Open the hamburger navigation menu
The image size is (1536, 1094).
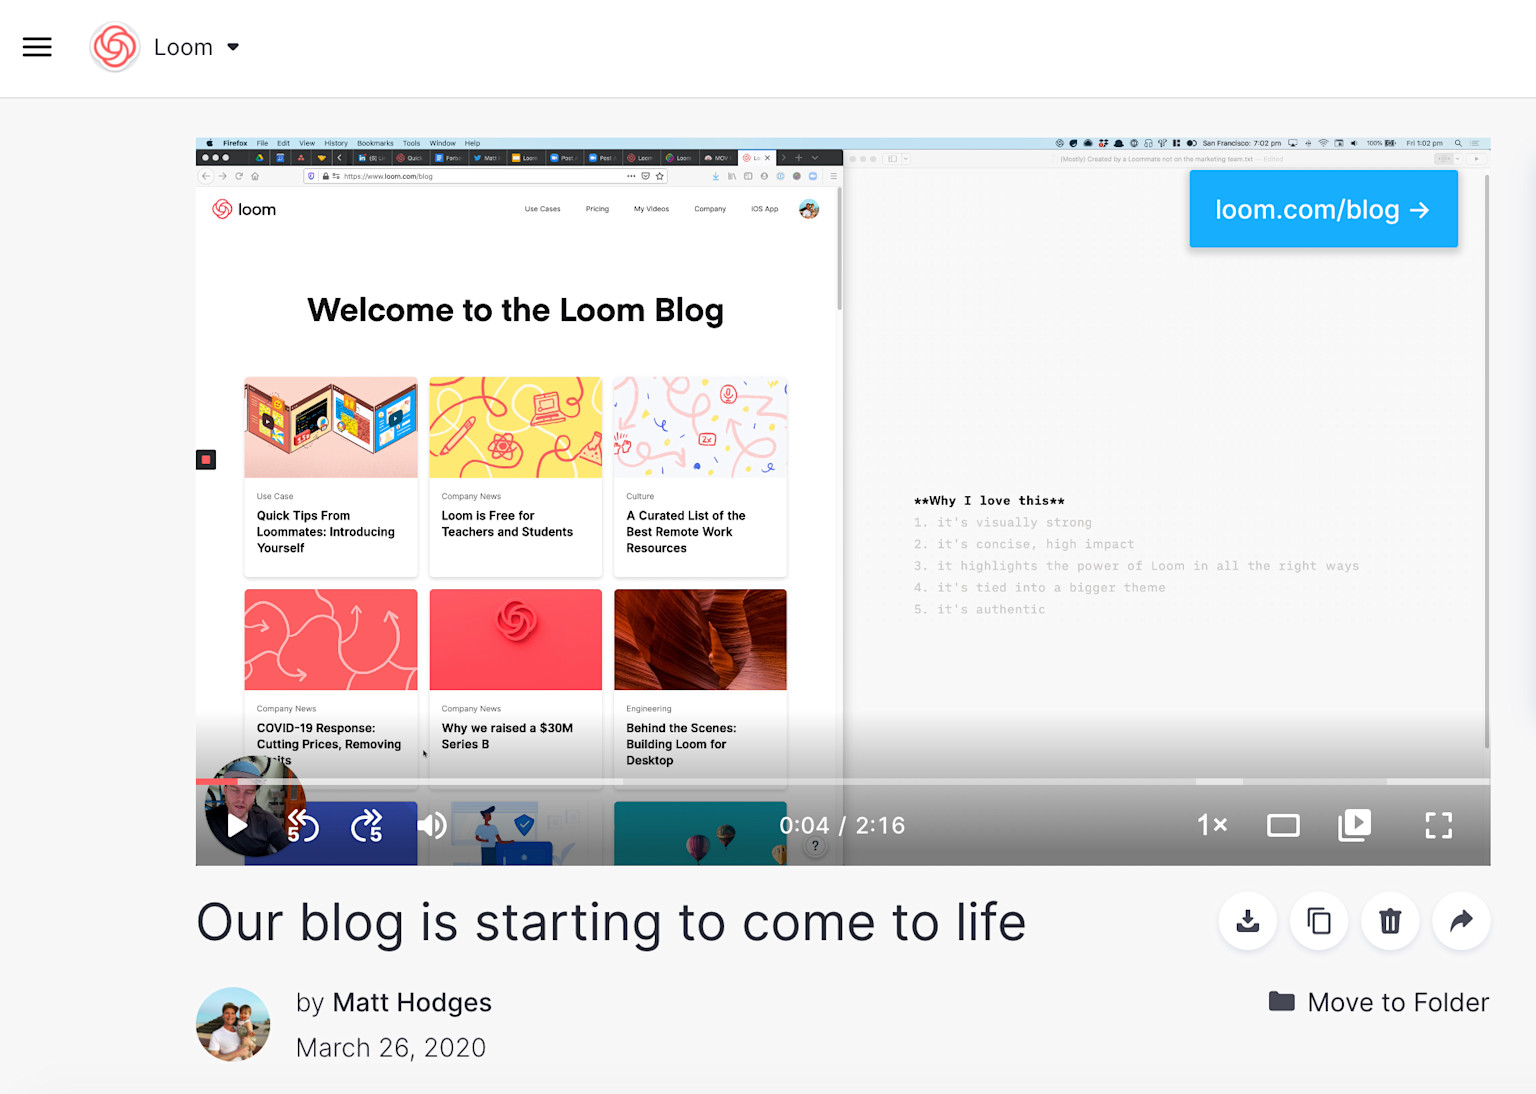point(37,47)
